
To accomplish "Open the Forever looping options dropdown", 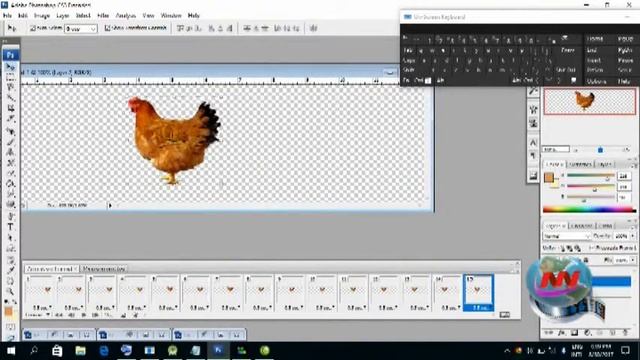I will click(x=38, y=315).
